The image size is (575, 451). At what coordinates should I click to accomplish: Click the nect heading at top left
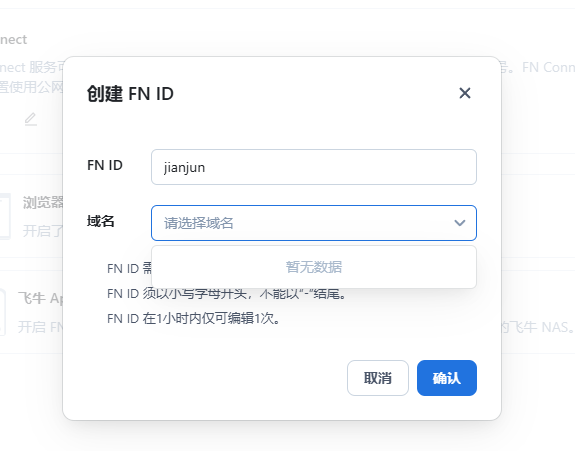pos(14,40)
